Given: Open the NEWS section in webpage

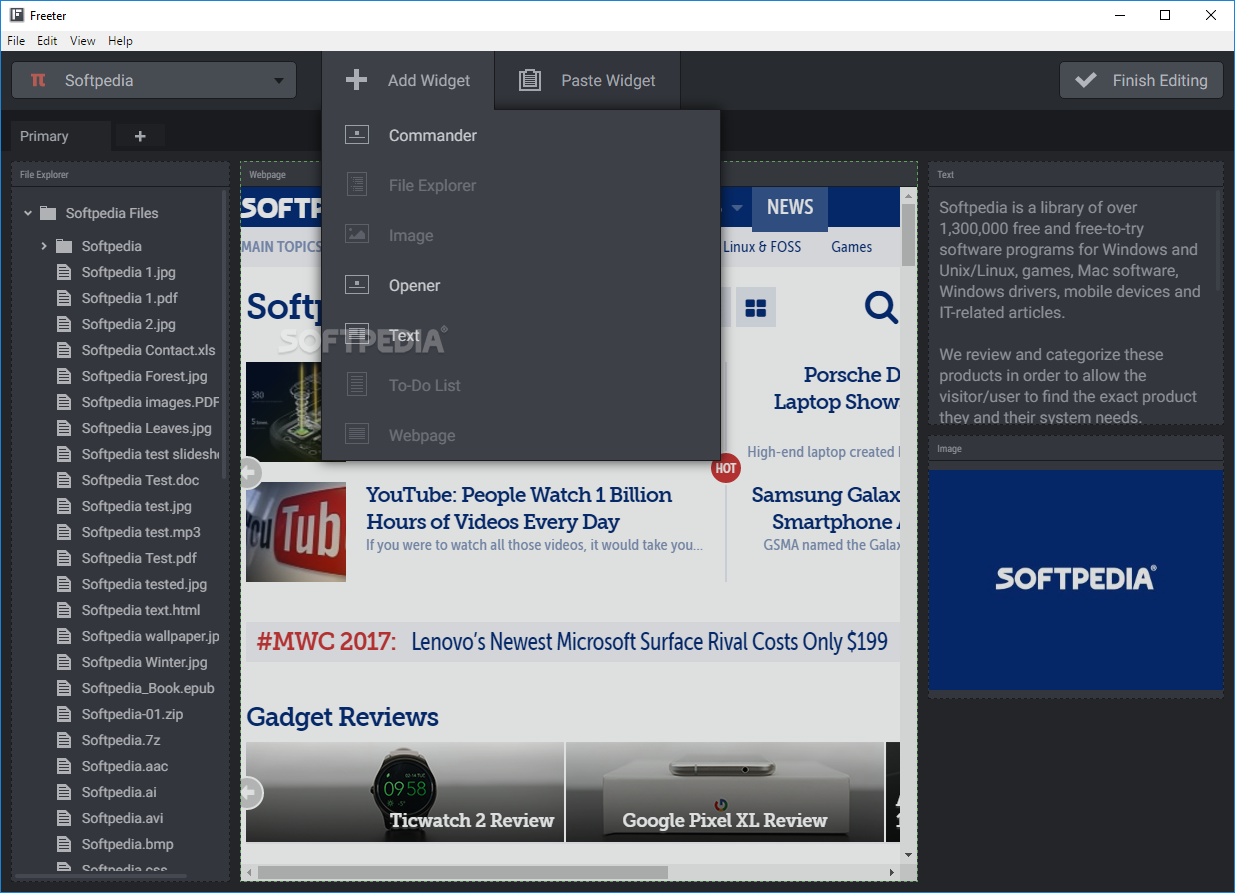Looking at the screenshot, I should coord(790,207).
